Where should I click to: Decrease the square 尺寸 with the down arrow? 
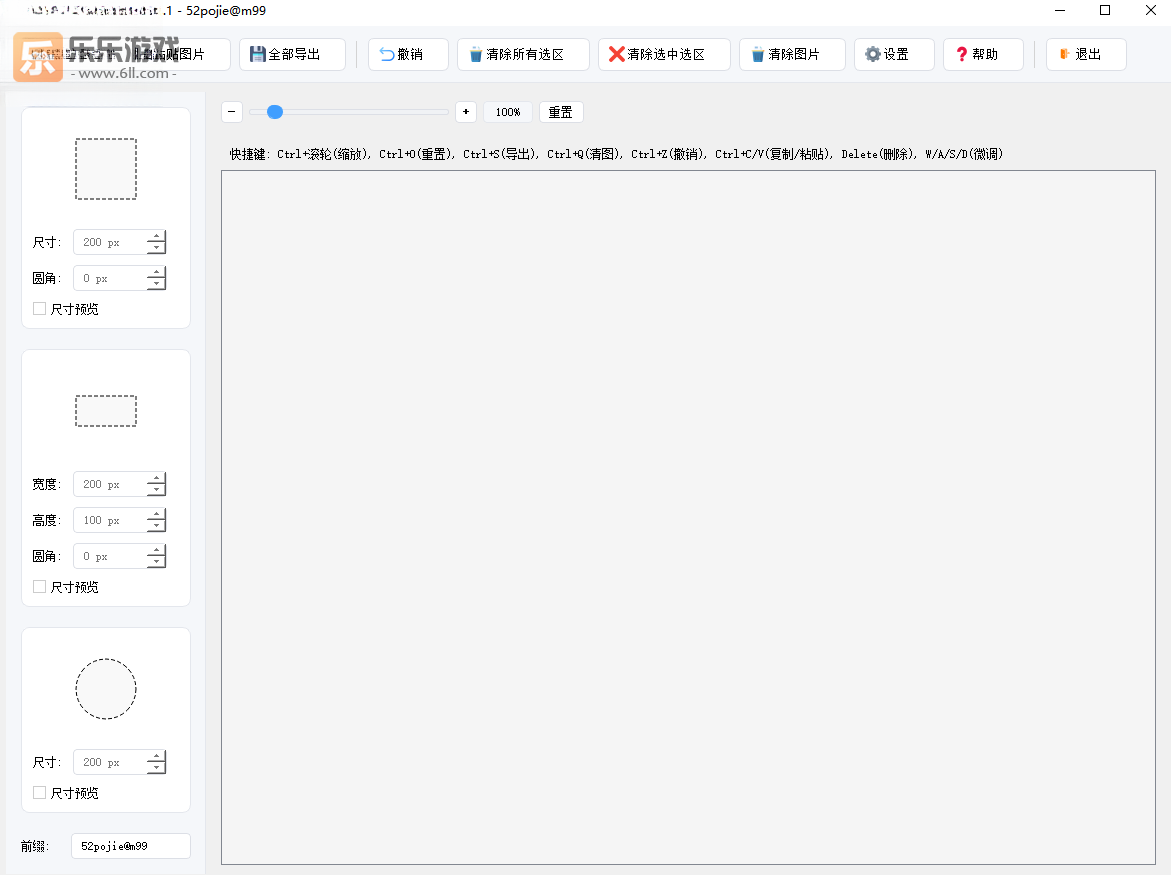156,248
